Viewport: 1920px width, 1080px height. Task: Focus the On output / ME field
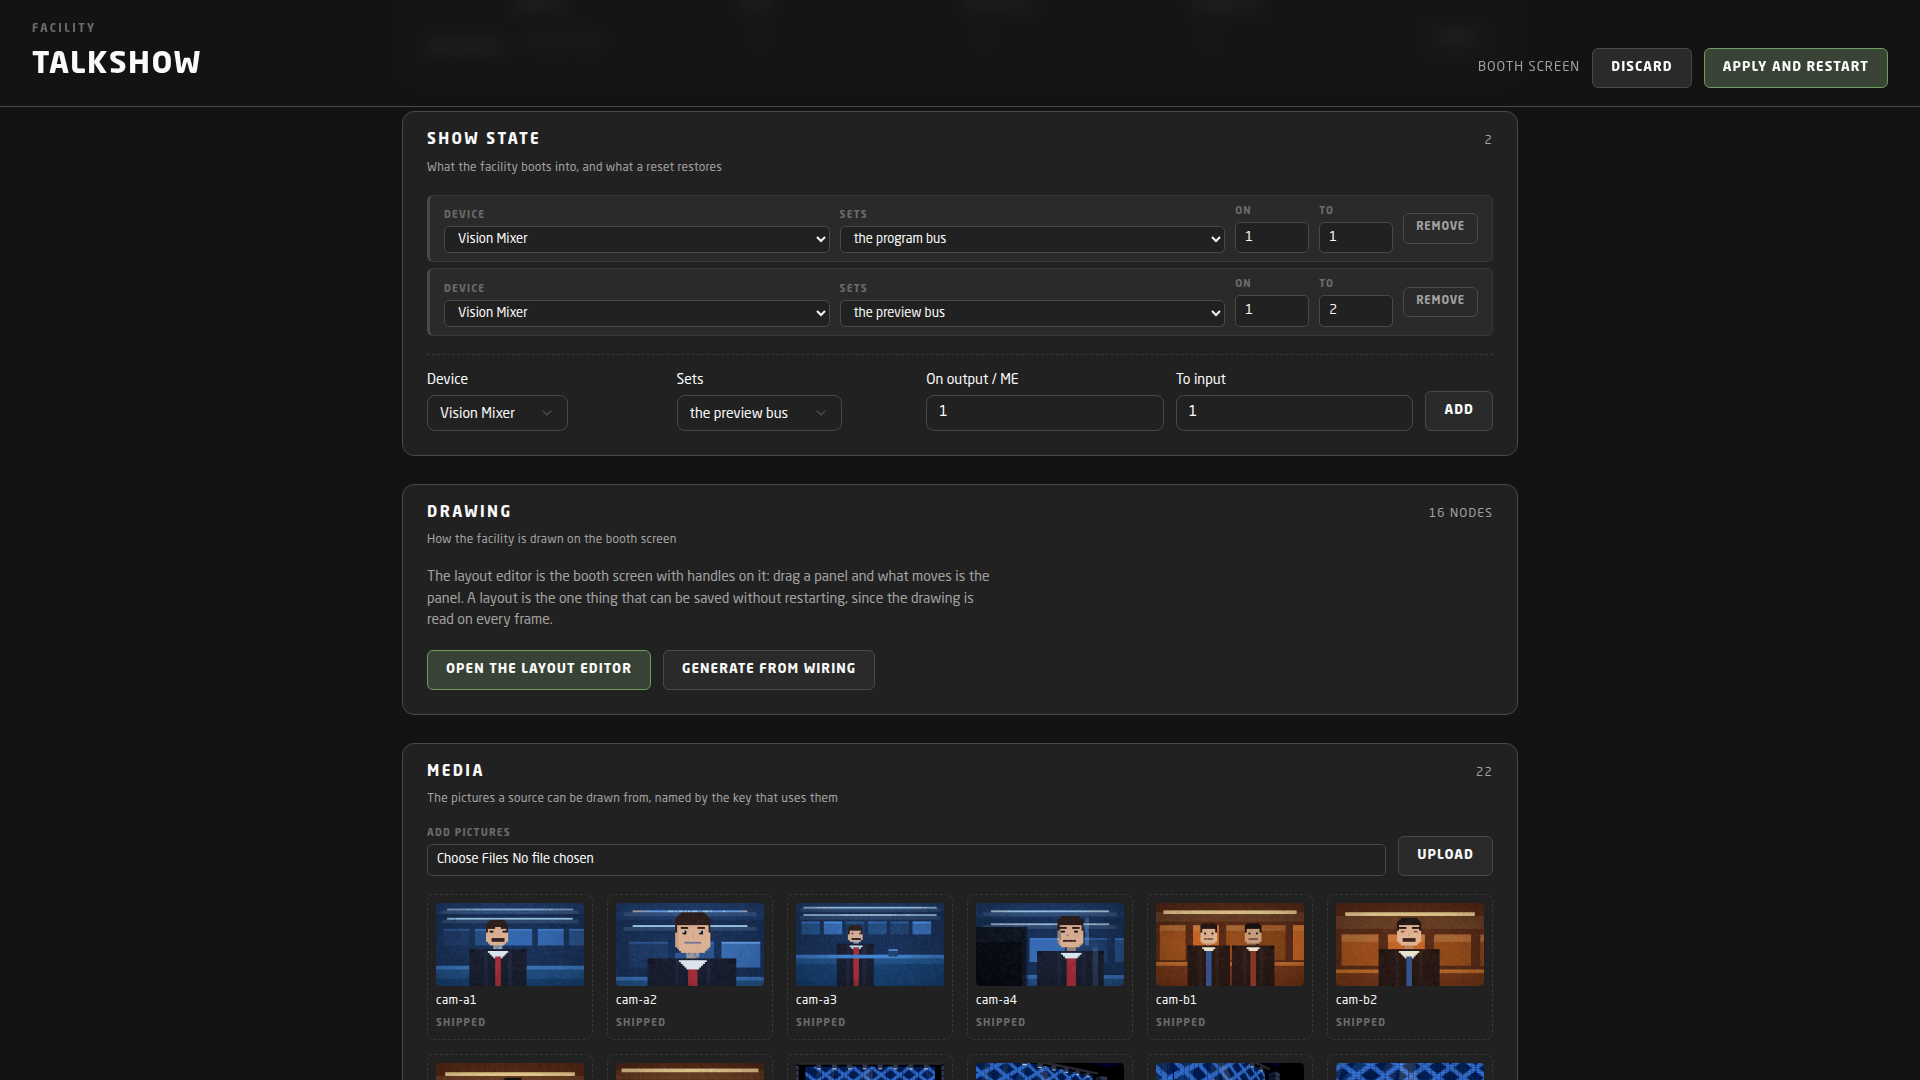tap(1044, 412)
